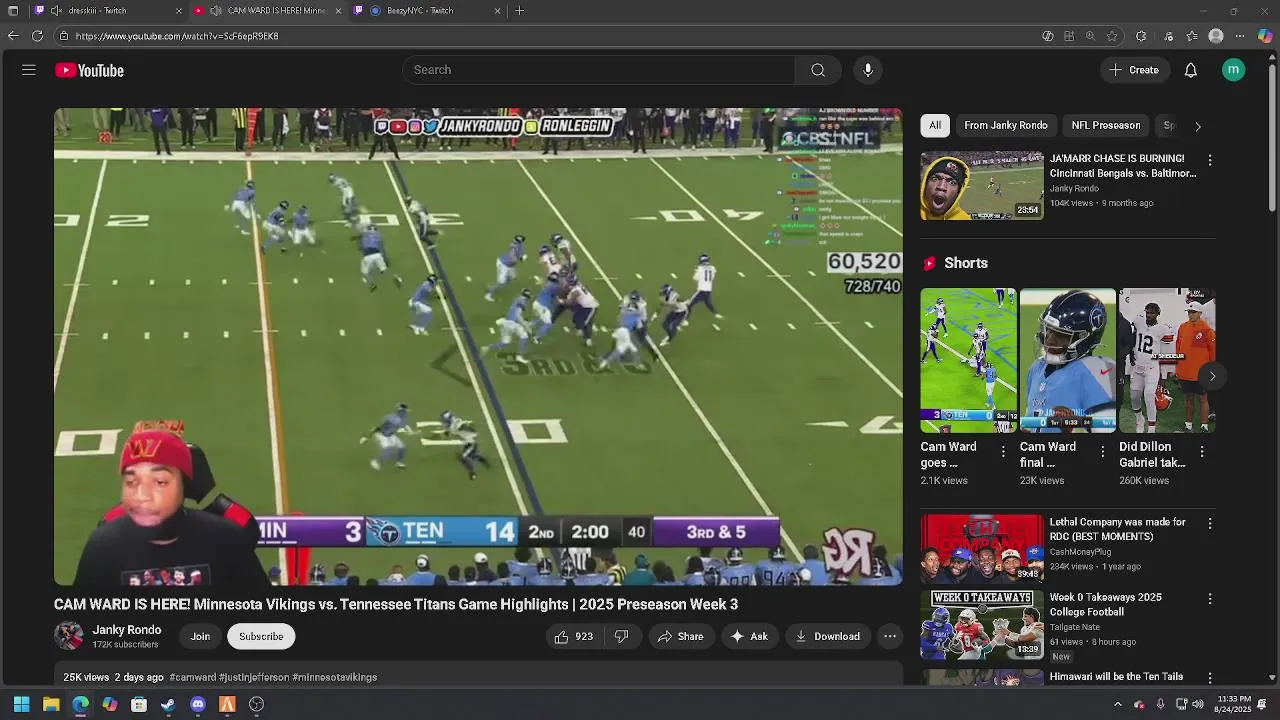Start voice search with microphone icon
Screen dimensions: 1280x720
point(868,70)
